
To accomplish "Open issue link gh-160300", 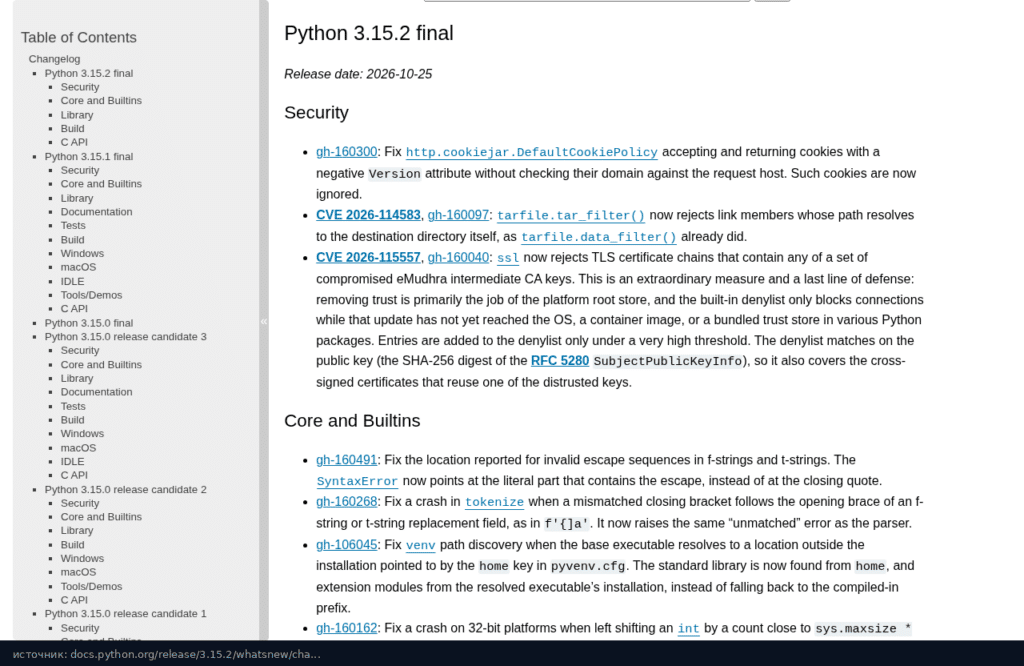I will click(x=346, y=151).
